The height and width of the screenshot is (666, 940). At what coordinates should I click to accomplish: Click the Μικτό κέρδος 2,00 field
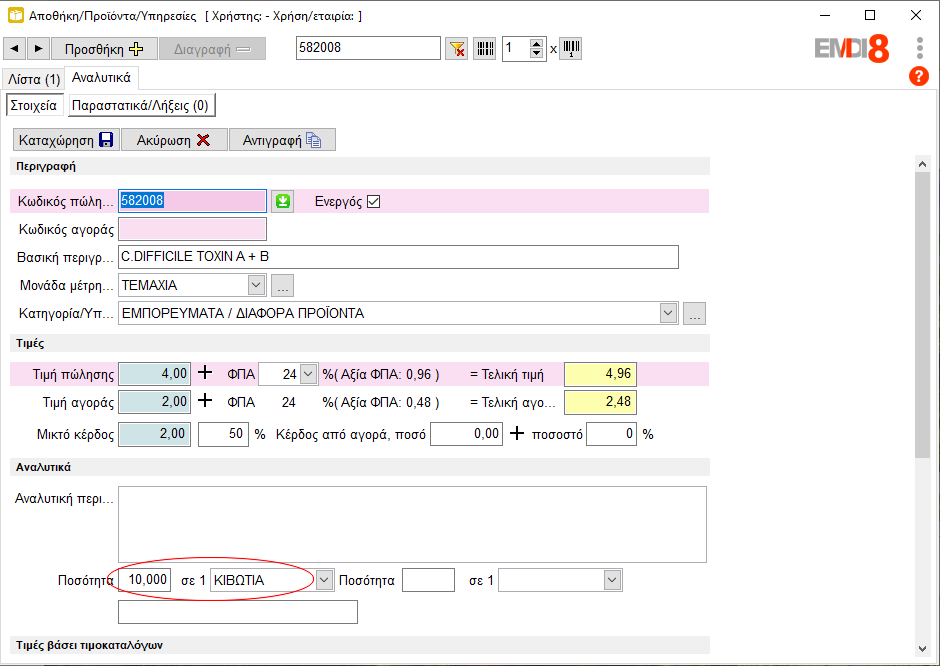click(155, 434)
